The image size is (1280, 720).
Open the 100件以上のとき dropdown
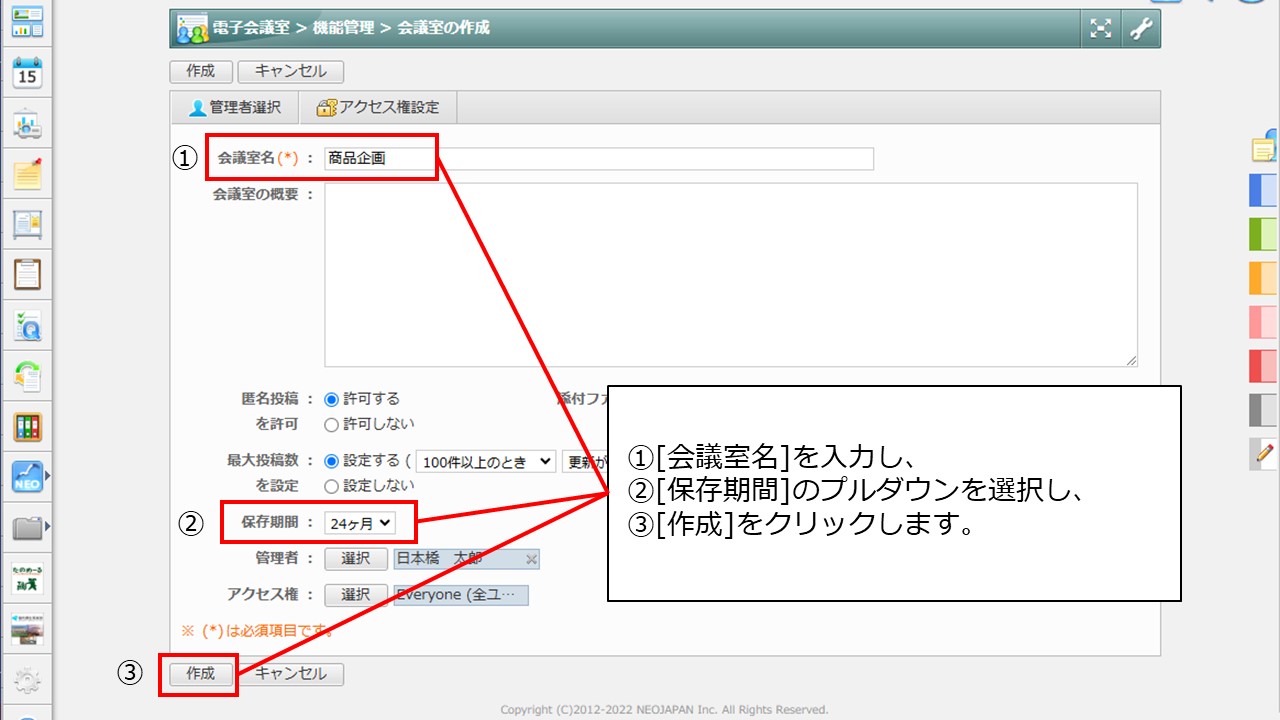pyautogui.click(x=486, y=462)
